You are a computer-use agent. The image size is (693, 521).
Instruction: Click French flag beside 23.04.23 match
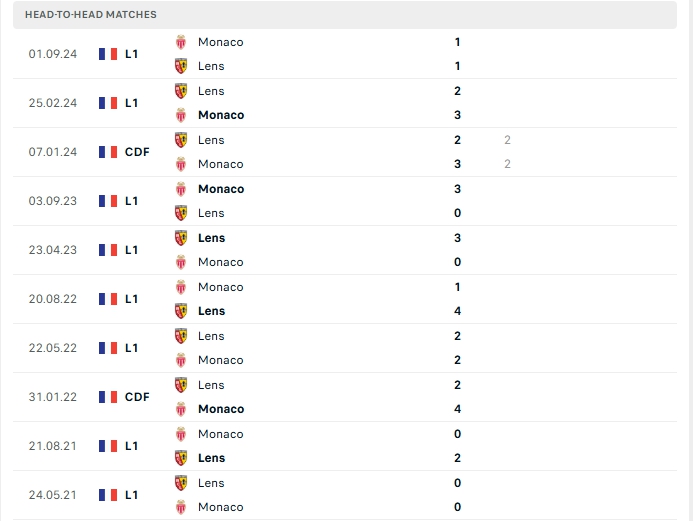tap(108, 250)
